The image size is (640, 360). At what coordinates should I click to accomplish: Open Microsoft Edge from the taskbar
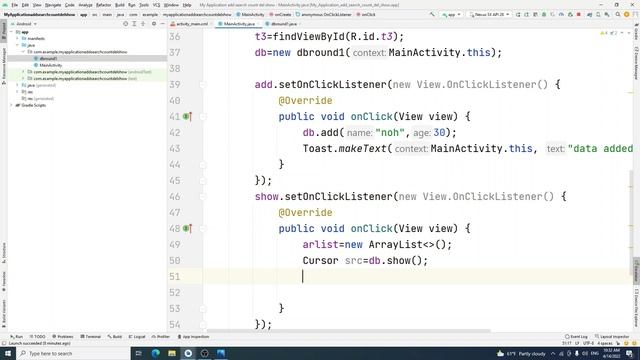(x=156, y=353)
